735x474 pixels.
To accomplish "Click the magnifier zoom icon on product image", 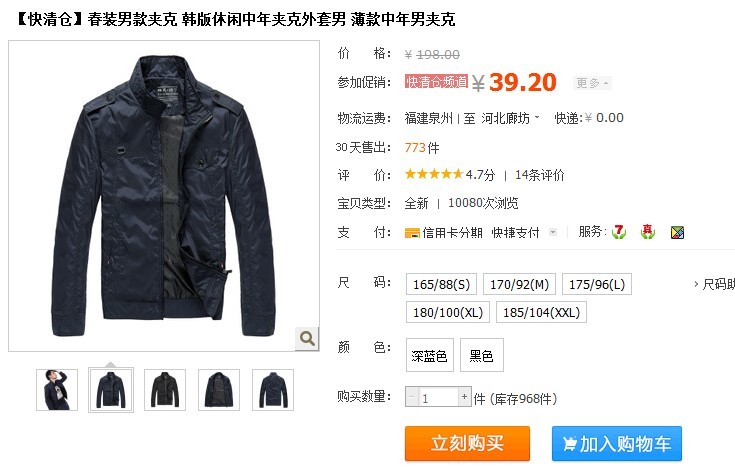I will [307, 338].
